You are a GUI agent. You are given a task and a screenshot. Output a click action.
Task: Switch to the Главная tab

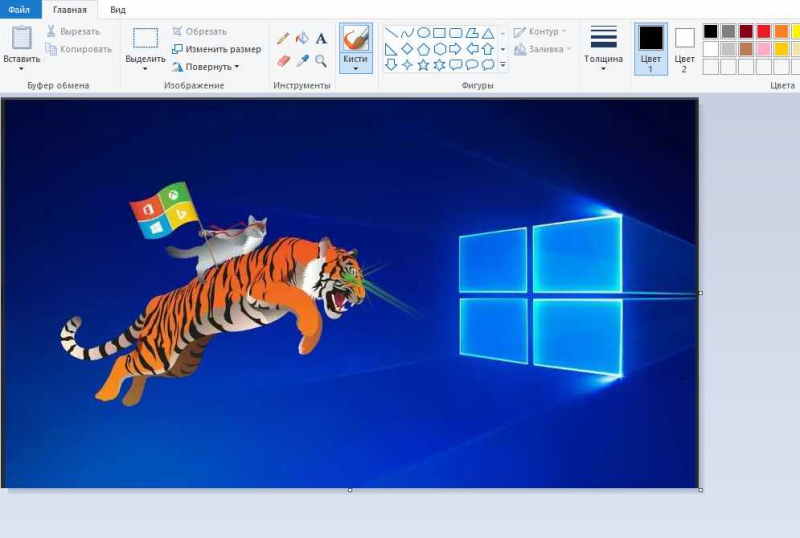pos(70,10)
